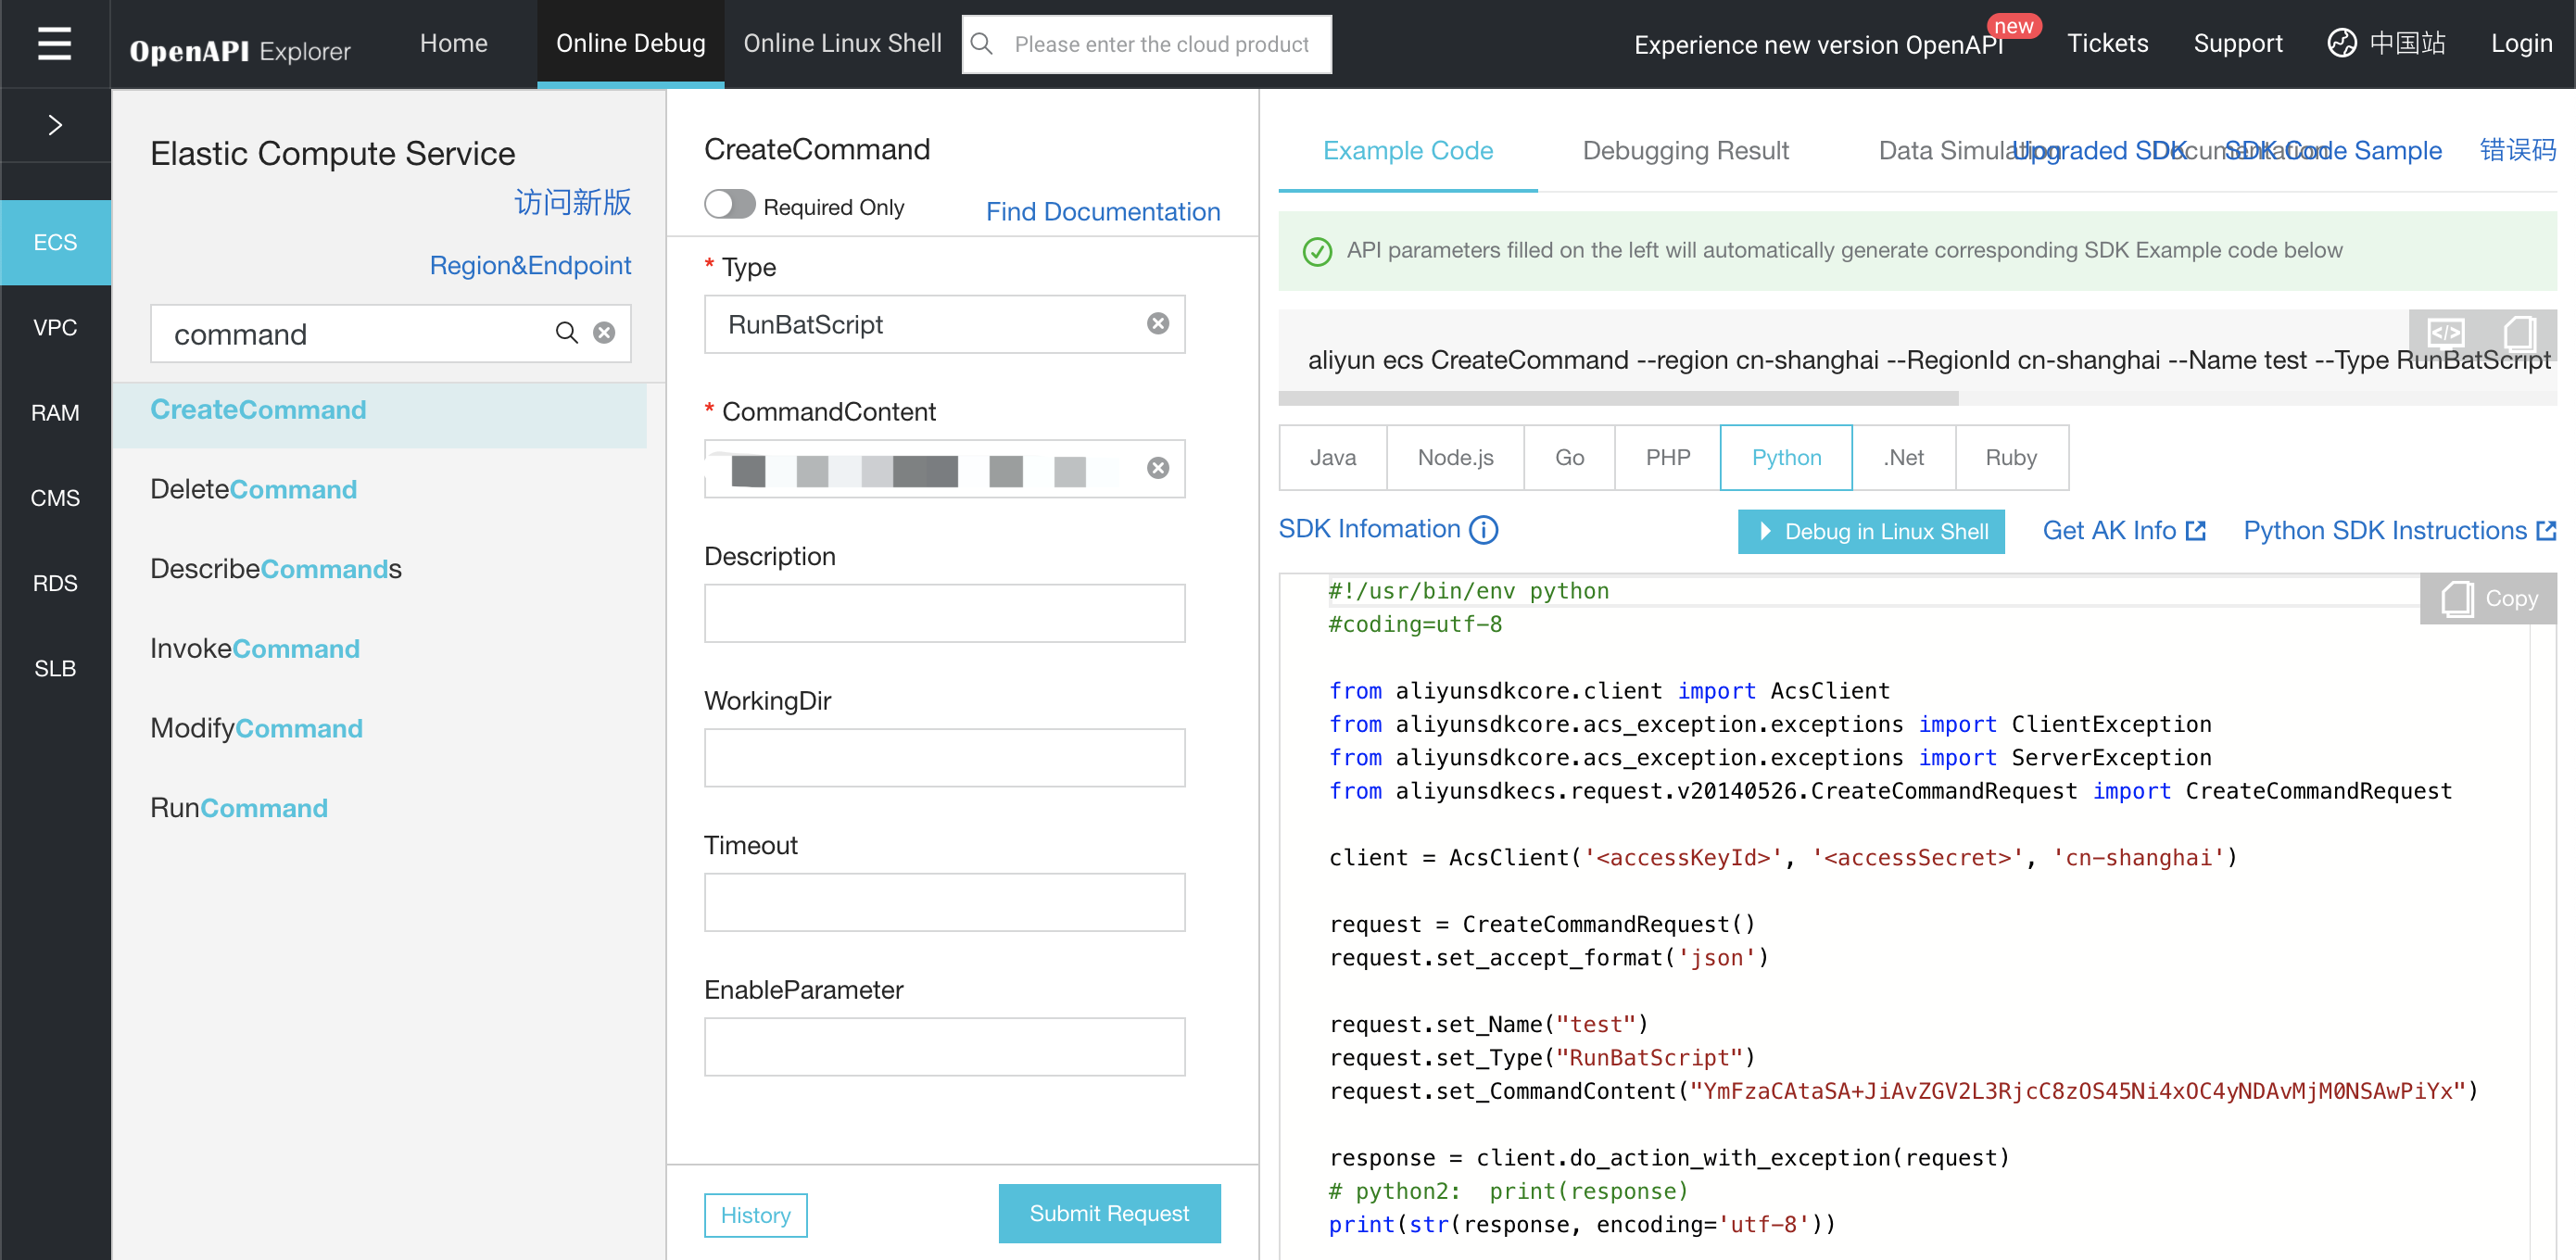Select DescribeCommands in the API list
The height and width of the screenshot is (1260, 2576).
275,568
